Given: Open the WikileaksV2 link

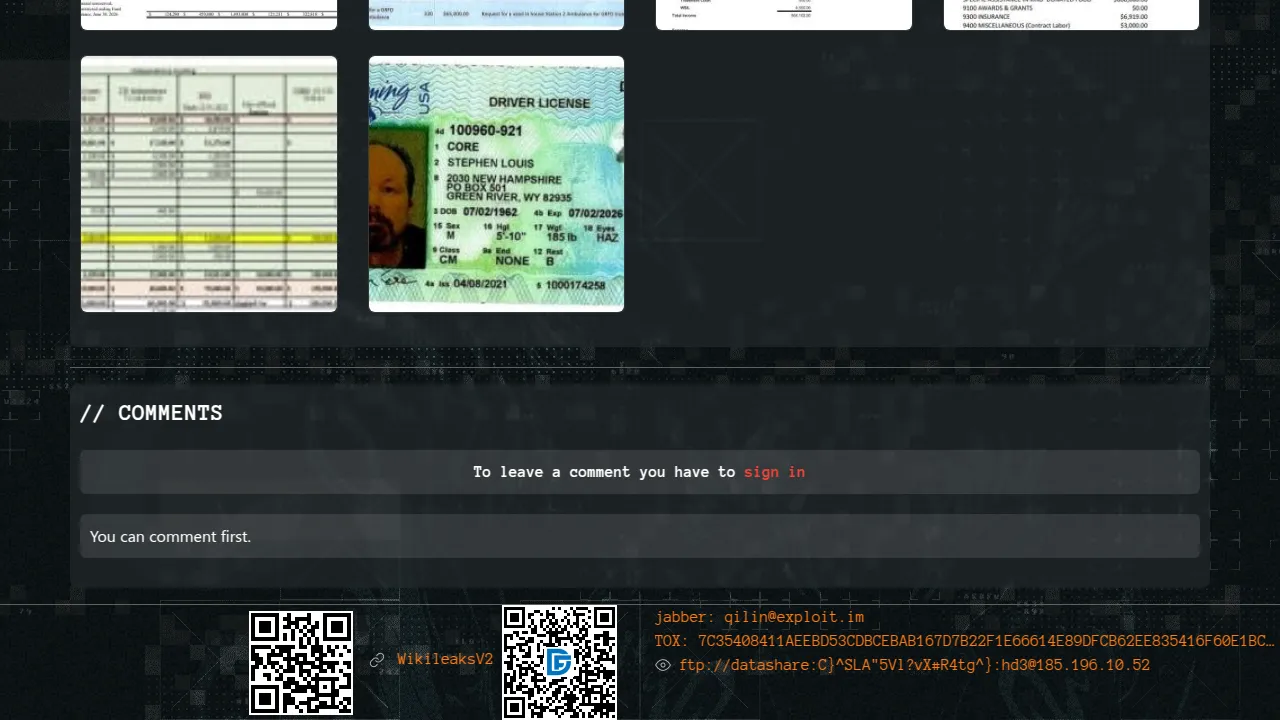Looking at the screenshot, I should (445, 660).
